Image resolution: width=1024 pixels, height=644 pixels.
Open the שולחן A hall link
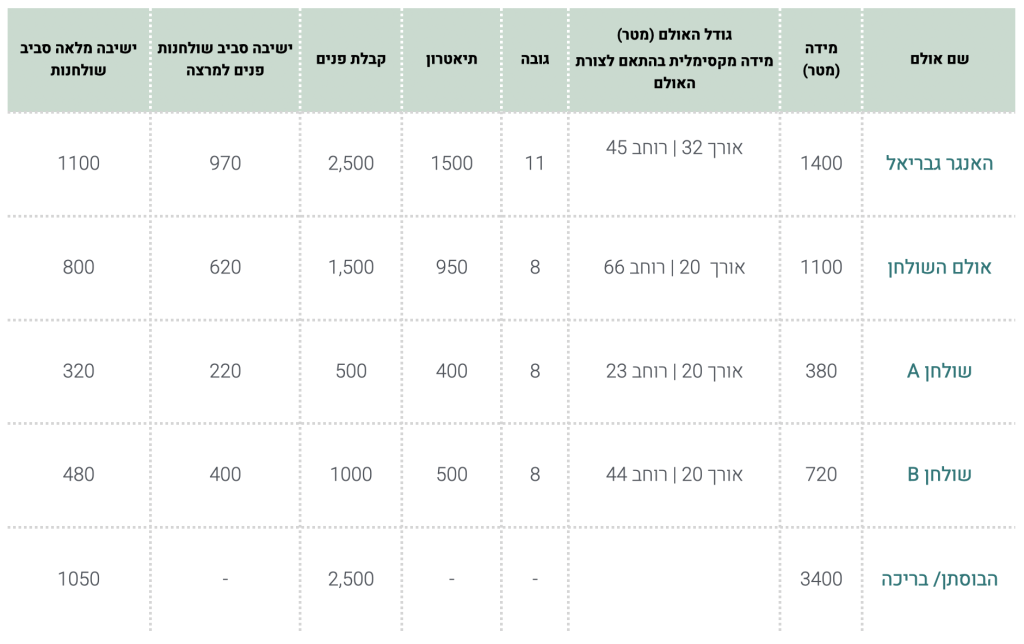[x=939, y=371]
